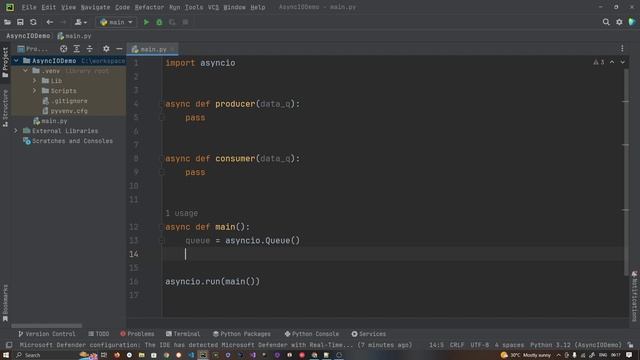Open the VCS menu

[x=213, y=7]
